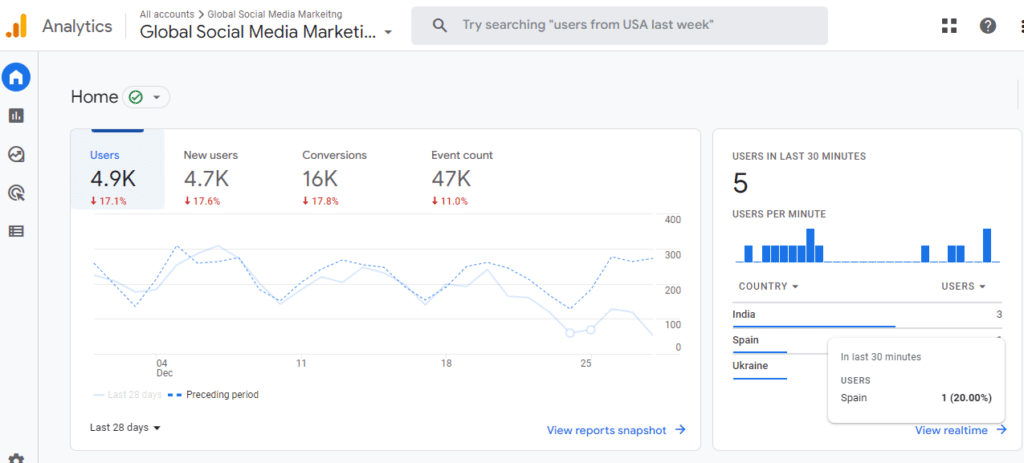This screenshot has height=463, width=1024.
Task: Expand the Home status dropdown arrow
Action: pos(156,97)
